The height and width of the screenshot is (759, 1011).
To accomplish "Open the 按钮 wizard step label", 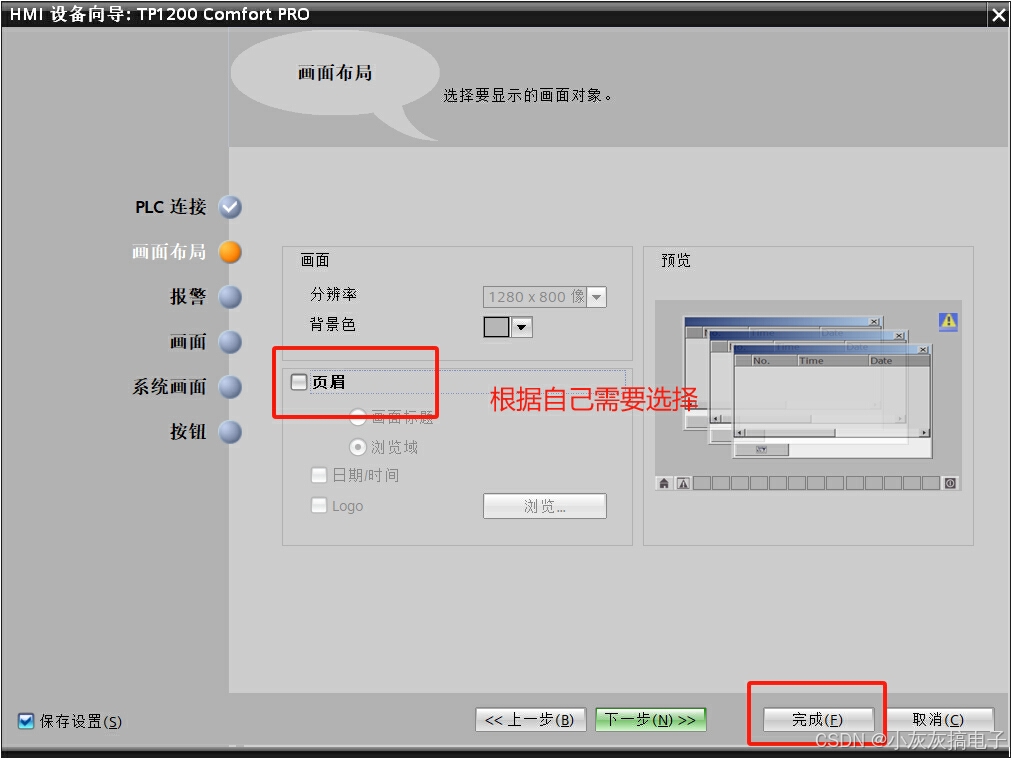I will tap(188, 431).
